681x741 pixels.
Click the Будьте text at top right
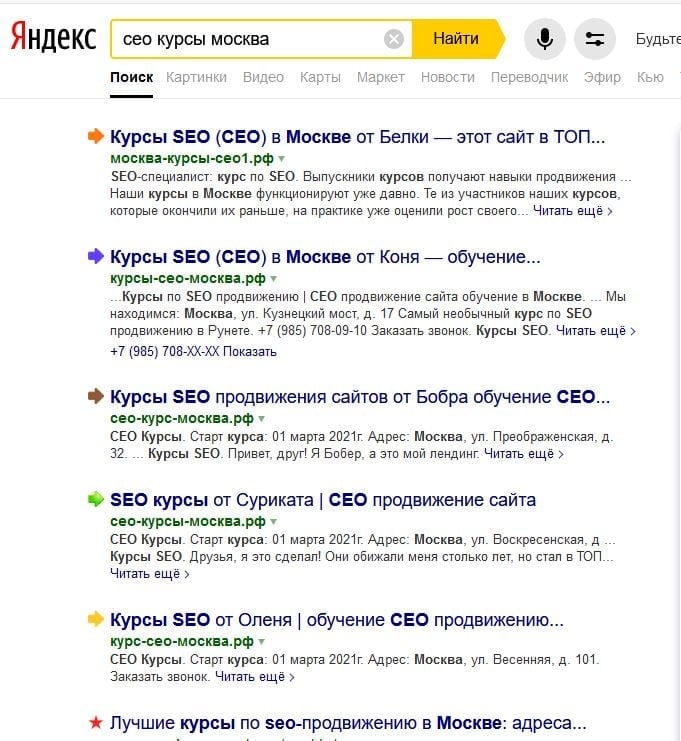click(658, 39)
